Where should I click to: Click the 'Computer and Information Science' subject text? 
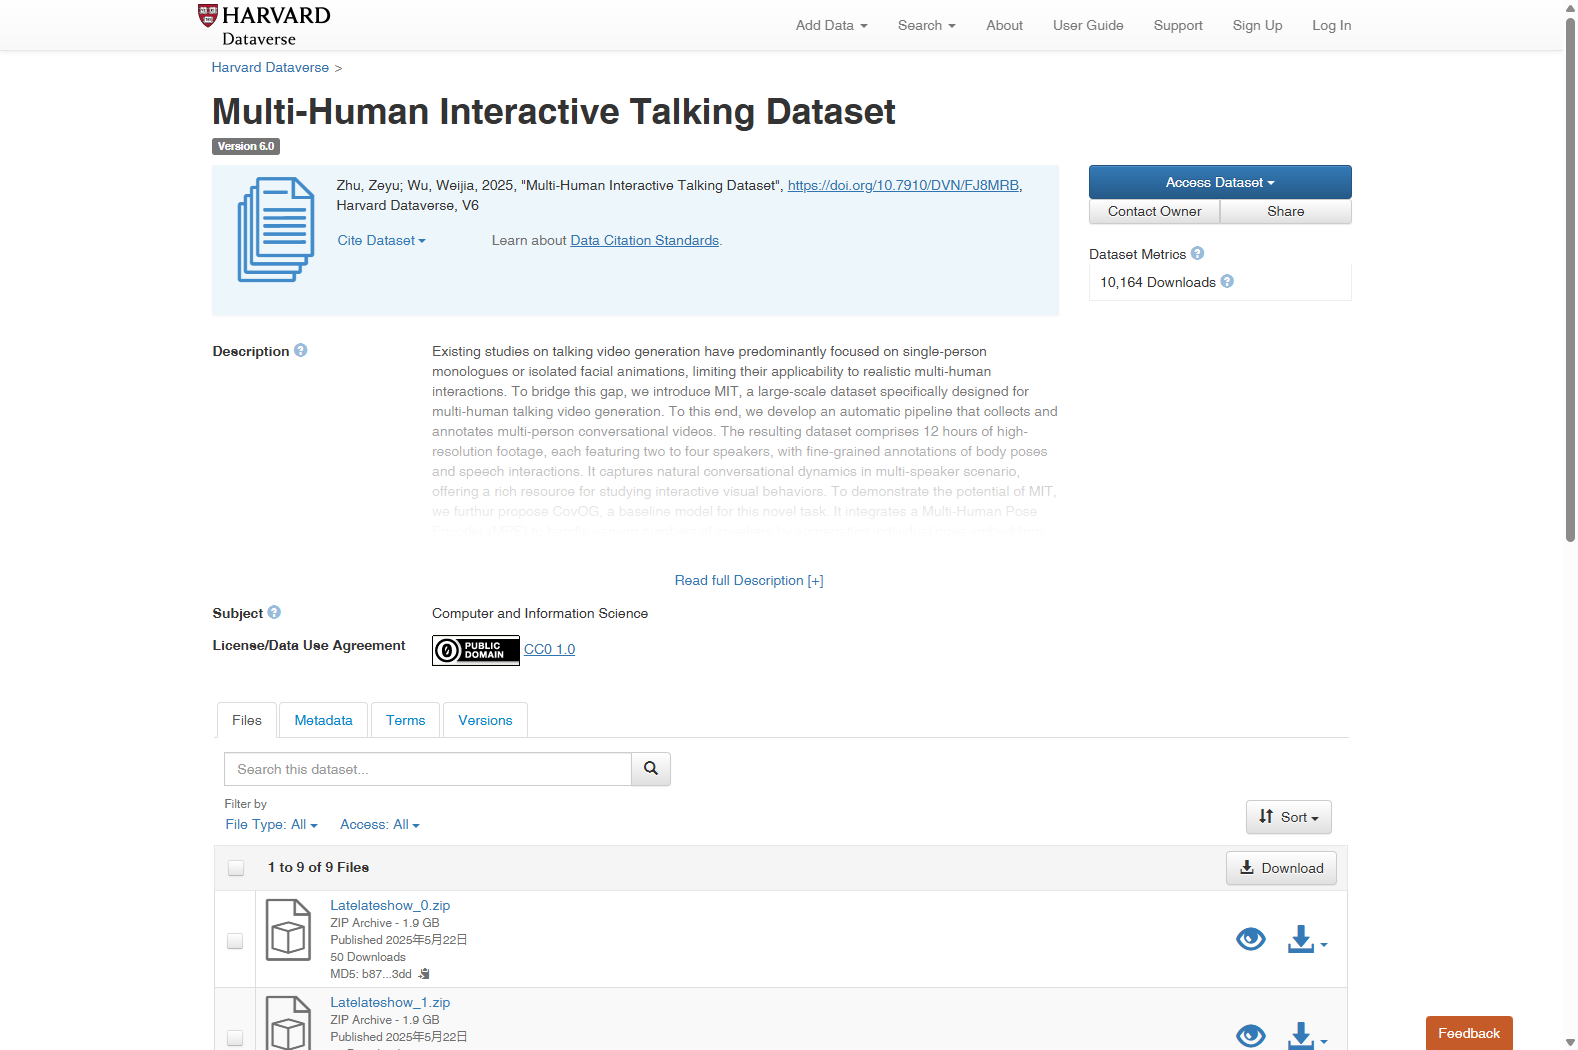point(540,614)
